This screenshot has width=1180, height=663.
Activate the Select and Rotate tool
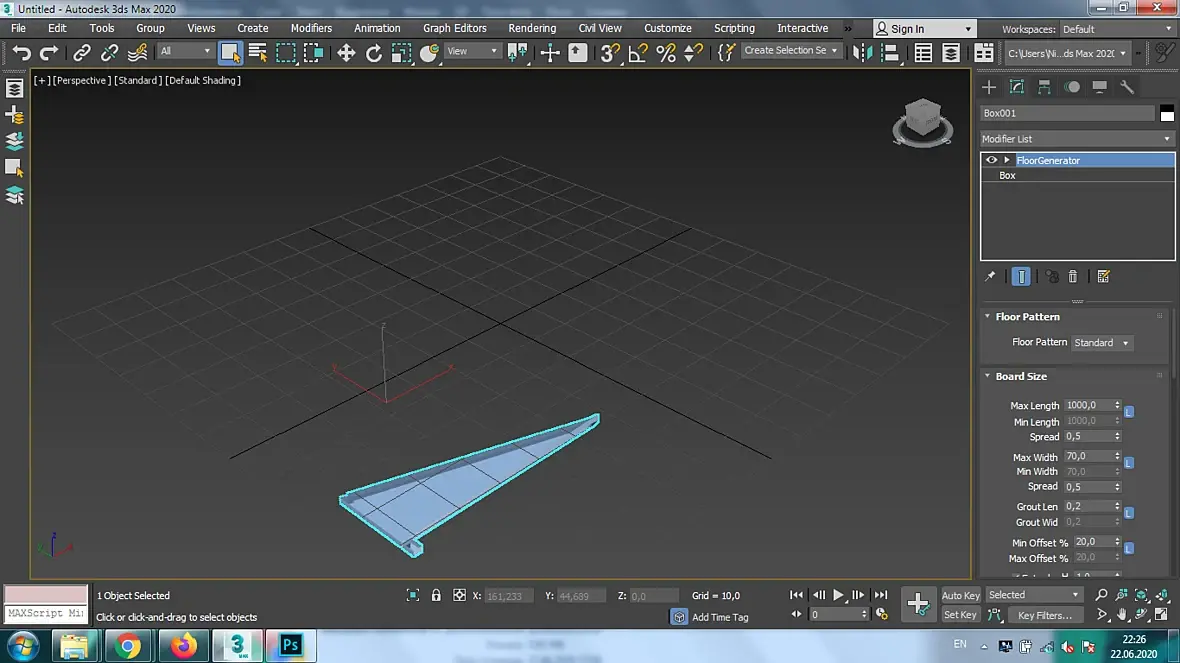pyautogui.click(x=374, y=53)
